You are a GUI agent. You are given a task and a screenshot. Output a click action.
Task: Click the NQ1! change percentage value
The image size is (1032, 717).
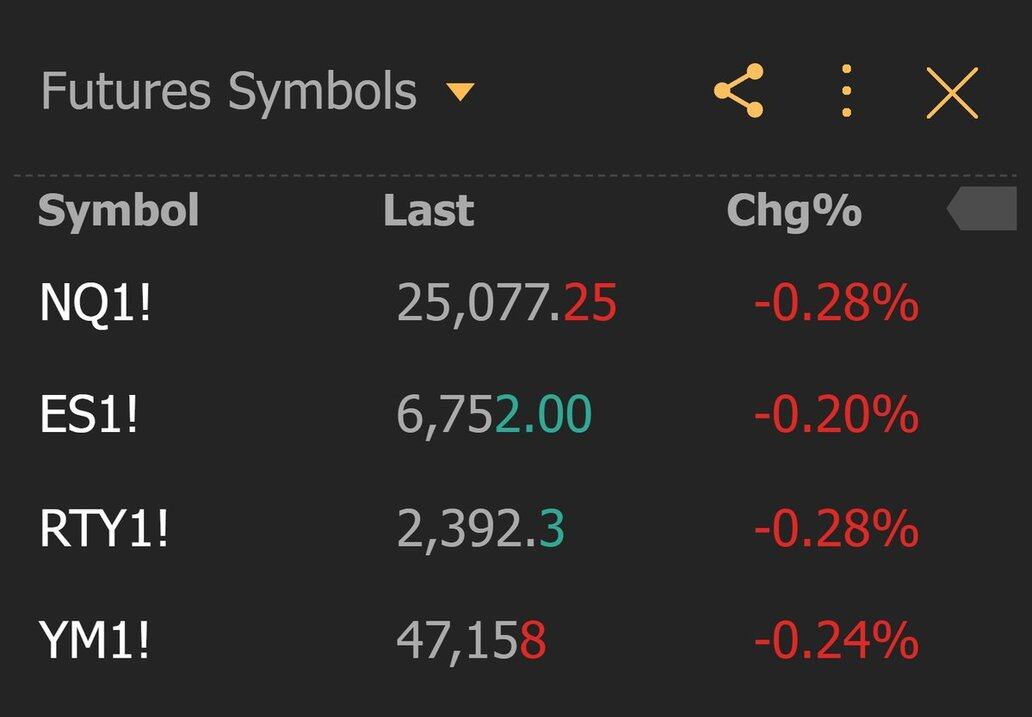836,303
